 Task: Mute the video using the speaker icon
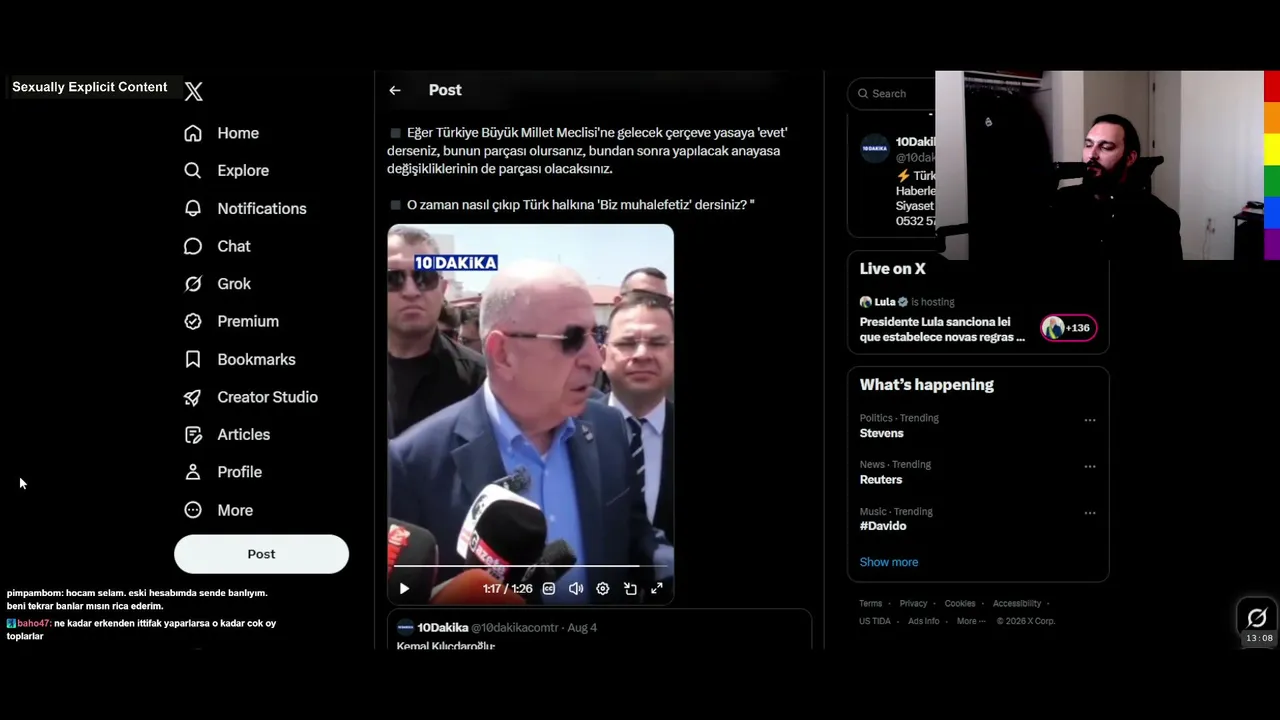coord(576,589)
